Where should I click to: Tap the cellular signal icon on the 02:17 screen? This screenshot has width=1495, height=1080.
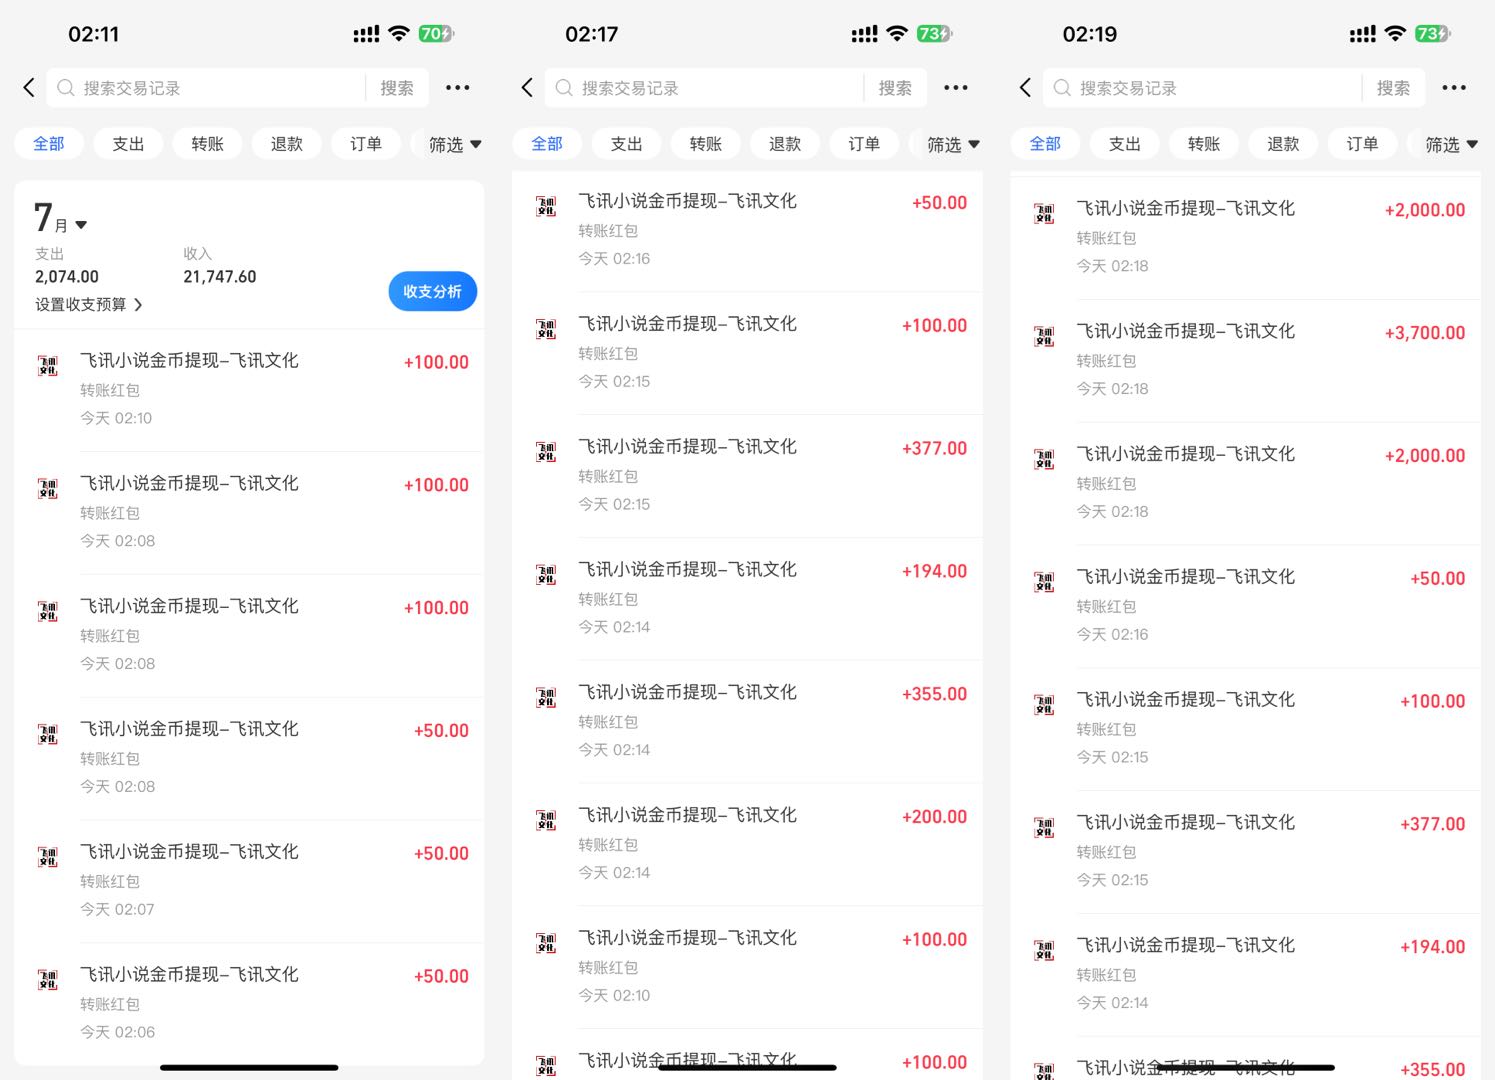click(x=864, y=34)
